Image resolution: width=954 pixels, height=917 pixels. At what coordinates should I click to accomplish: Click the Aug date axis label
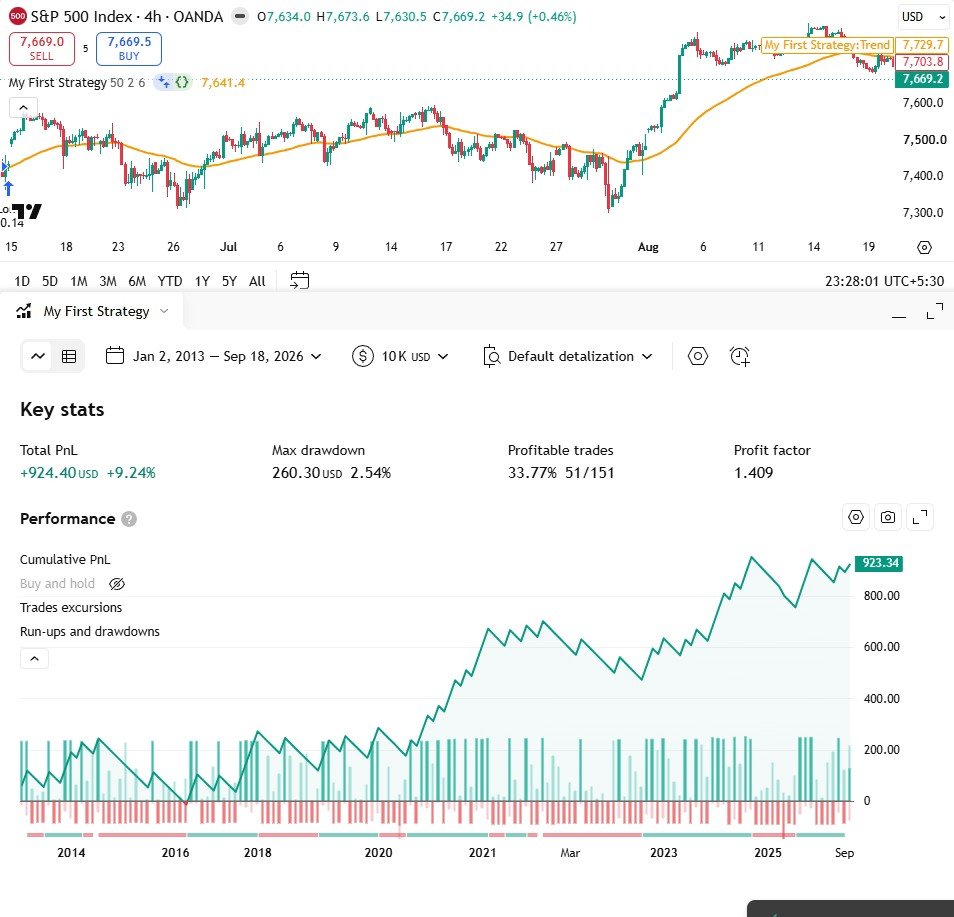pos(648,247)
